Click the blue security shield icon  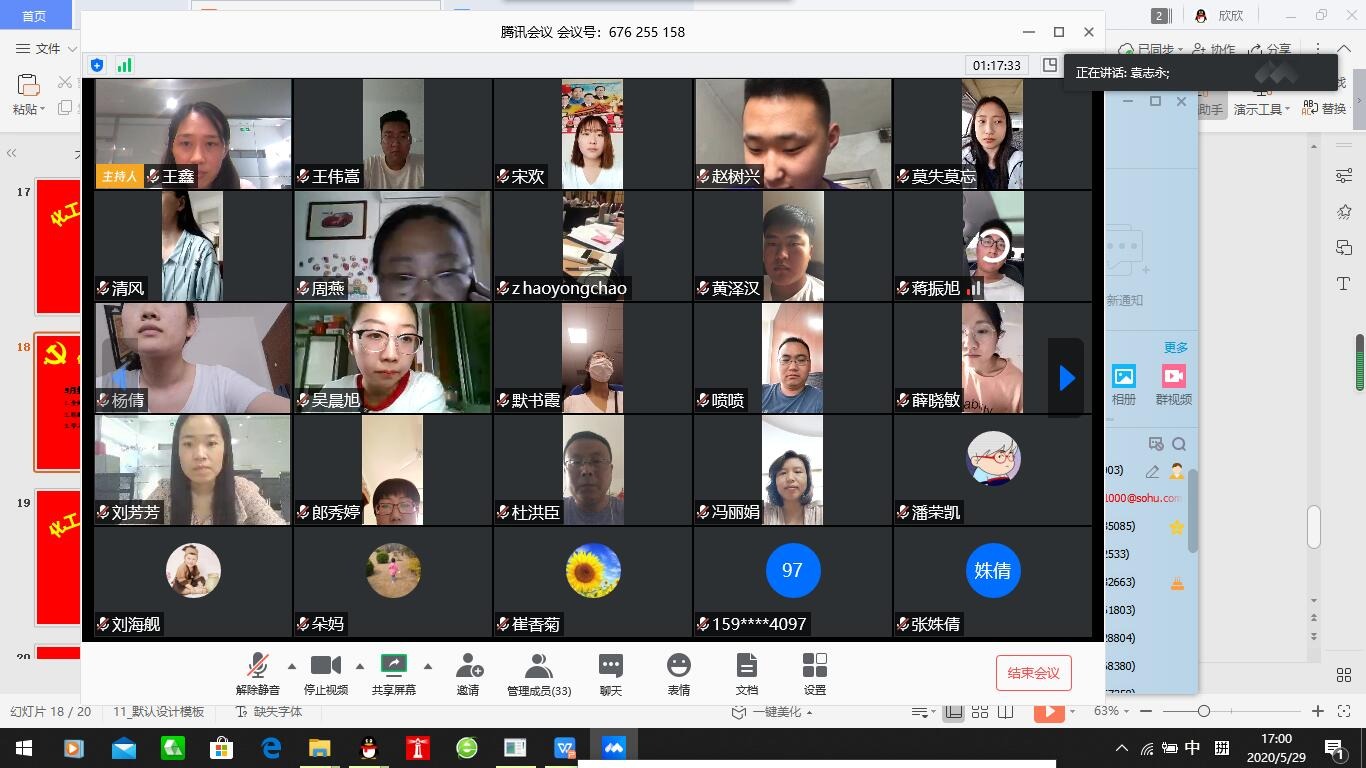(x=97, y=65)
